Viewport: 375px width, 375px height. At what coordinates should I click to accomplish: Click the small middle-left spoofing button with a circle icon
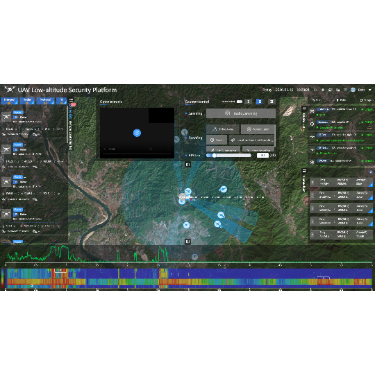(216, 140)
